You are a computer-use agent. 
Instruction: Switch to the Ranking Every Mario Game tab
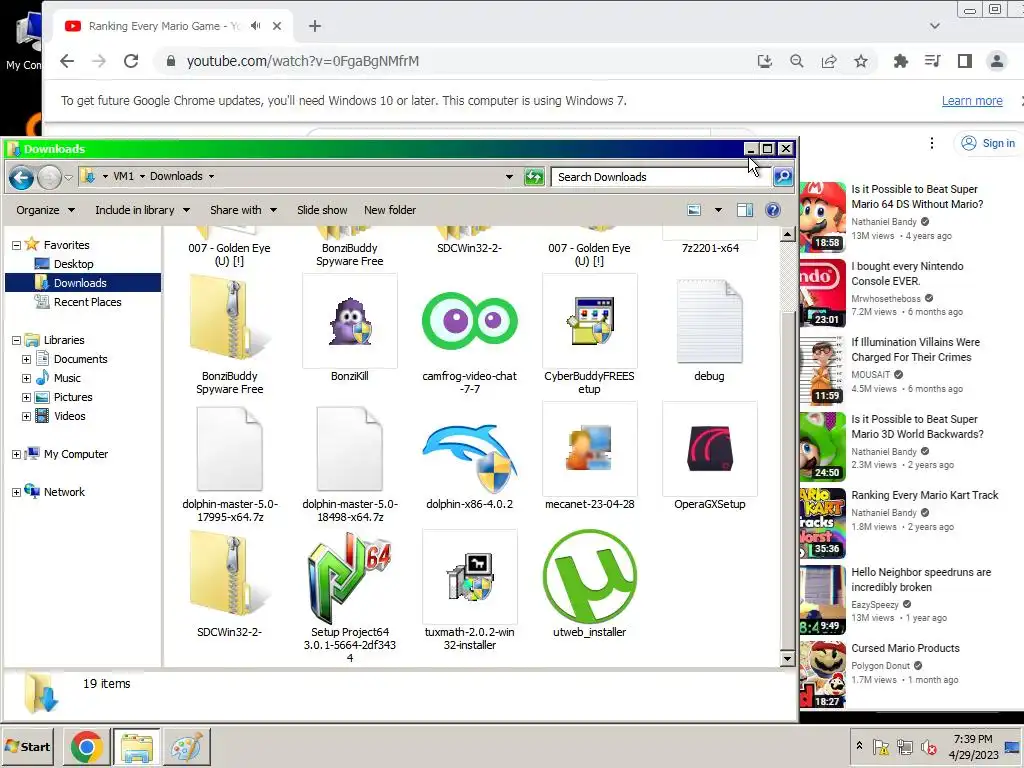[x=170, y=26]
